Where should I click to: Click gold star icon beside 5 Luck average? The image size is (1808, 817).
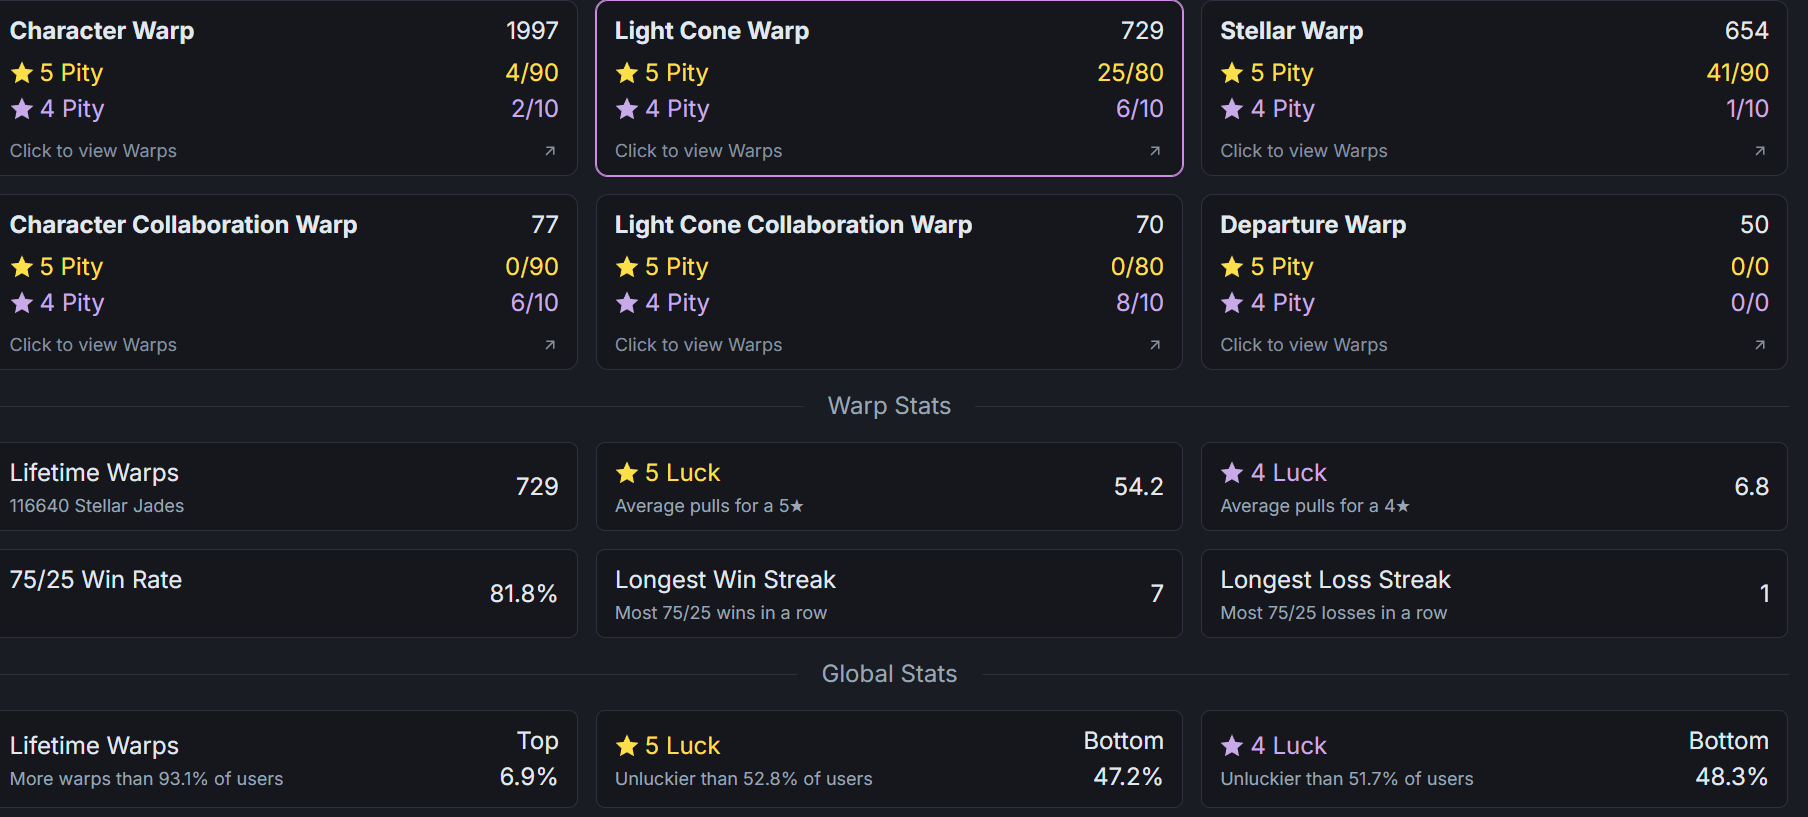tap(627, 473)
